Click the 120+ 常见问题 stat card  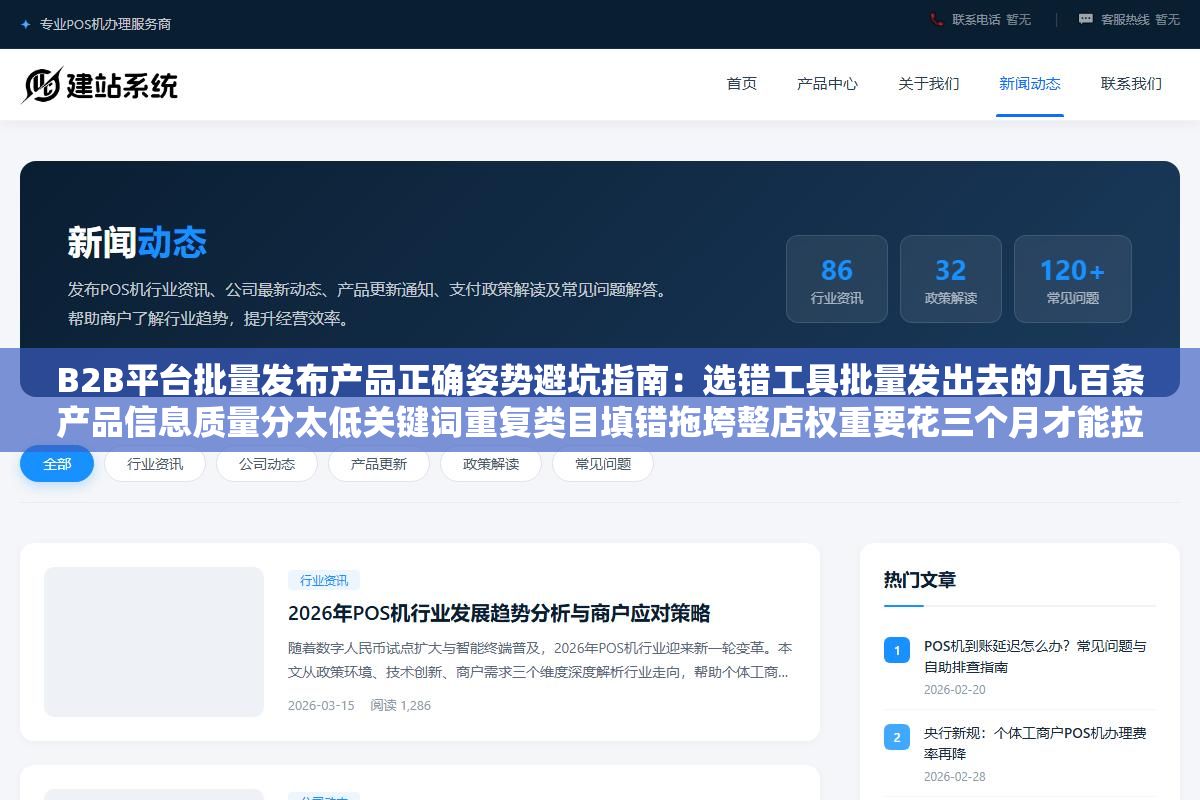1073,279
